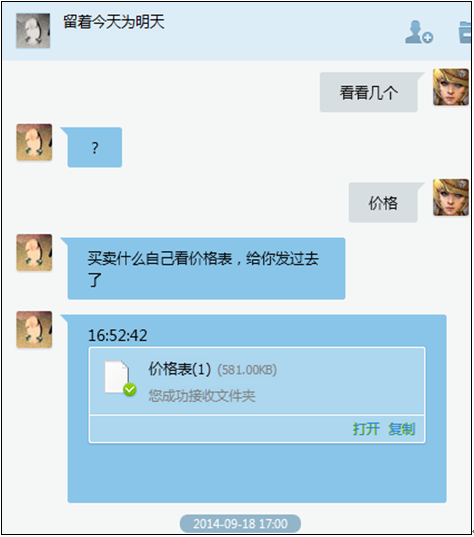Click sender avatar beside the question mark message
This screenshot has width=474, height=537.
[x=34, y=142]
